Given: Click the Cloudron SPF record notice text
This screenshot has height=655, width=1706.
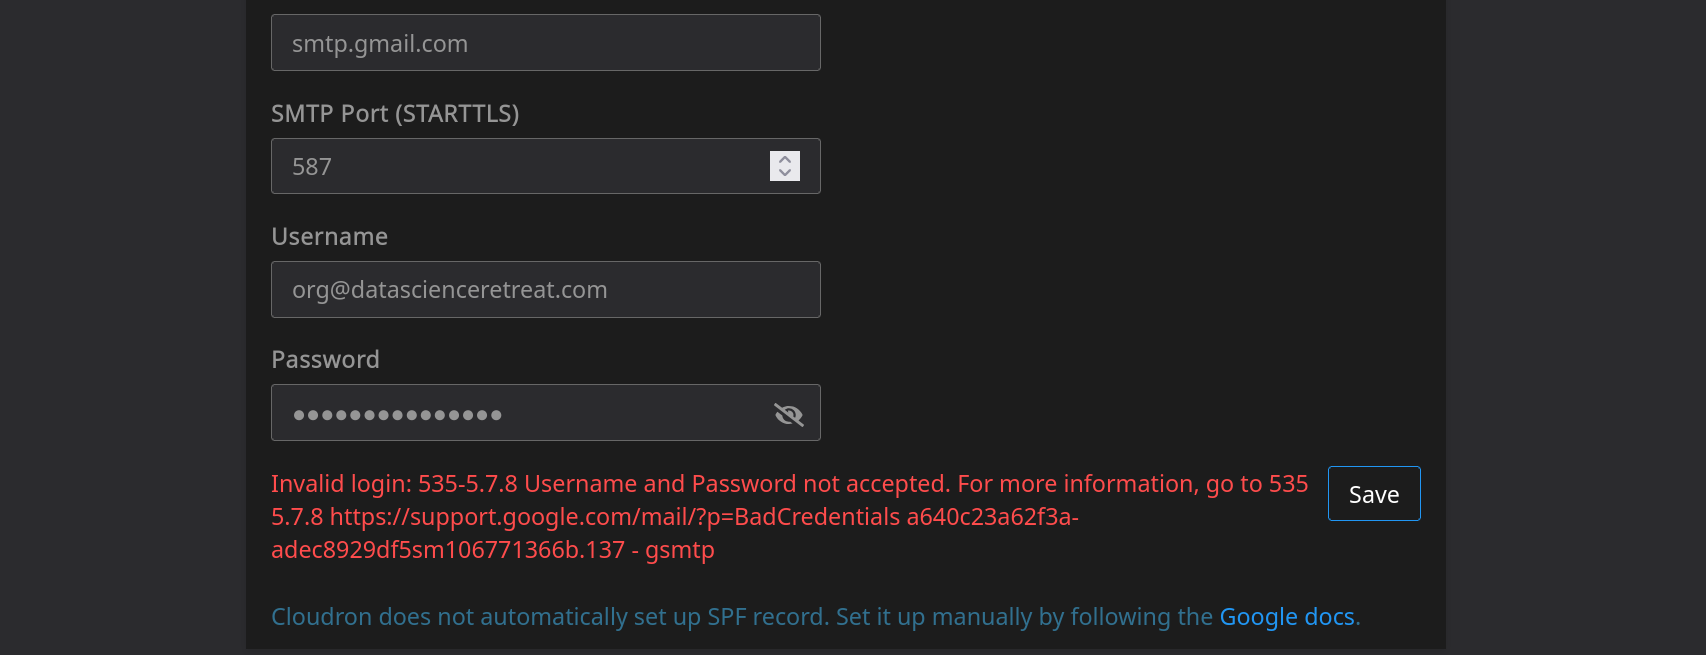Looking at the screenshot, I should 550,617.
